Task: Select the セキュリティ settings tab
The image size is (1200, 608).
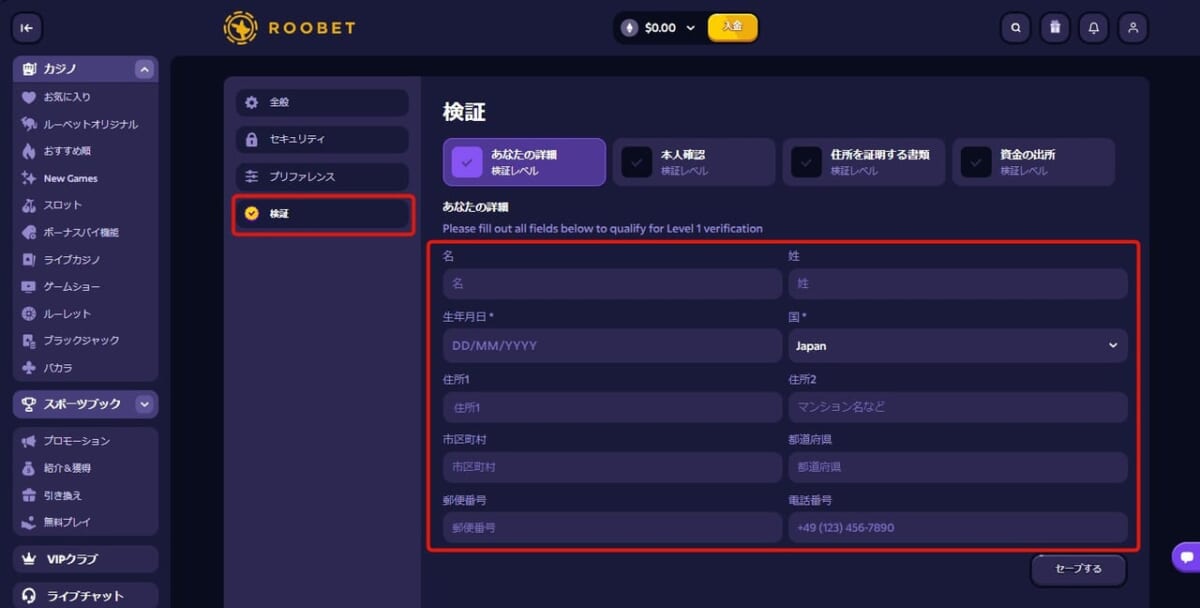Action: pyautogui.click(x=322, y=139)
